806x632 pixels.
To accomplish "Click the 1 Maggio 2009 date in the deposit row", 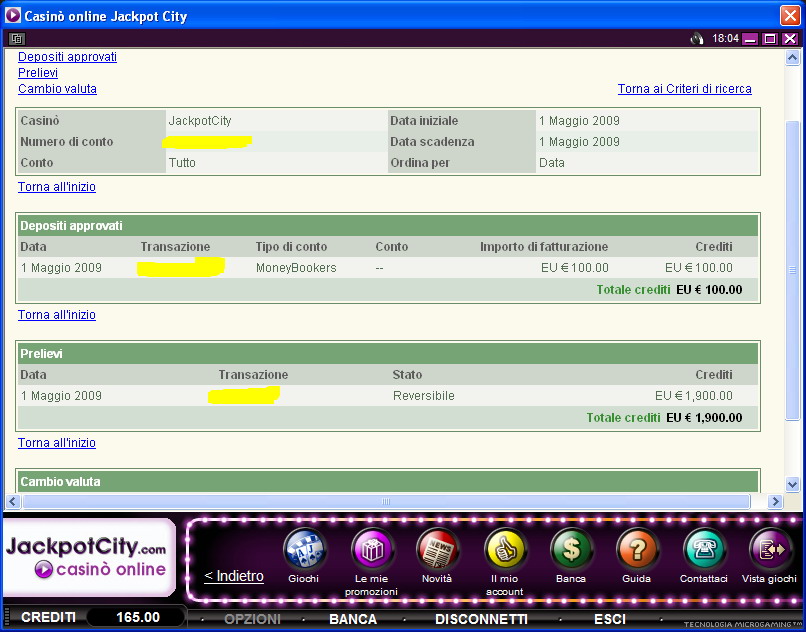I will [x=61, y=268].
